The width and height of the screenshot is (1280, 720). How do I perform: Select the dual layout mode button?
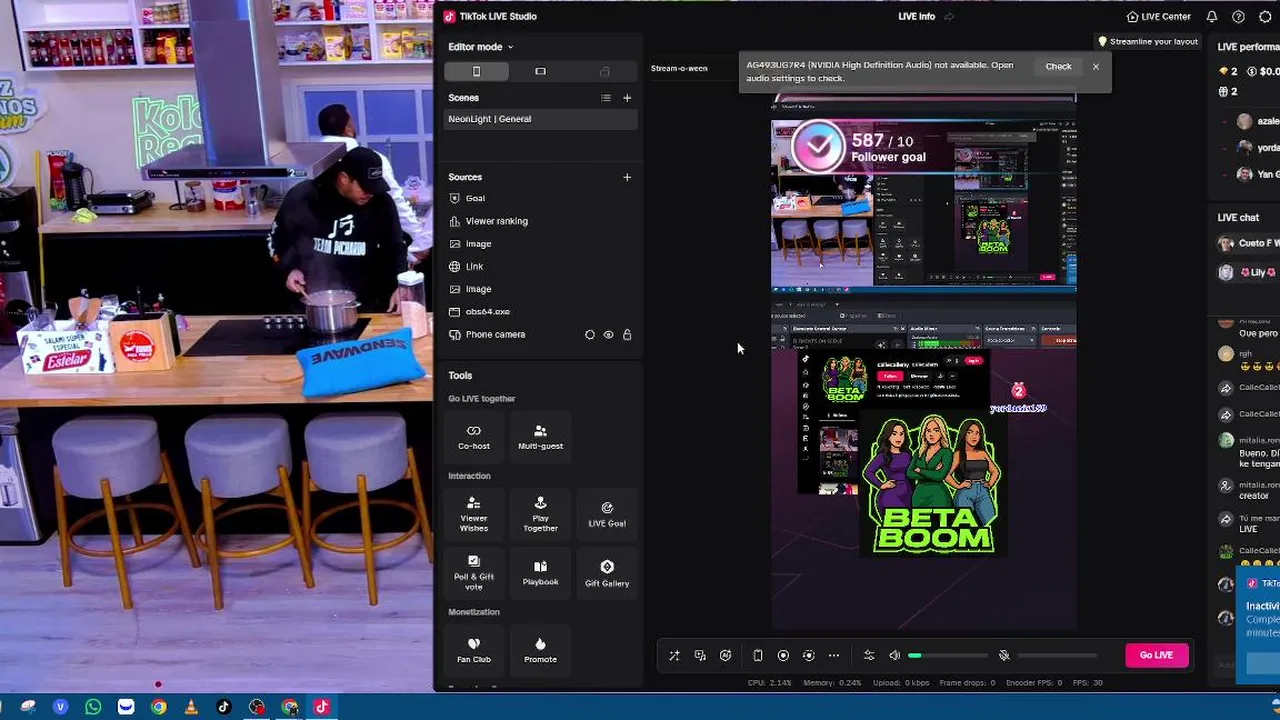(604, 71)
